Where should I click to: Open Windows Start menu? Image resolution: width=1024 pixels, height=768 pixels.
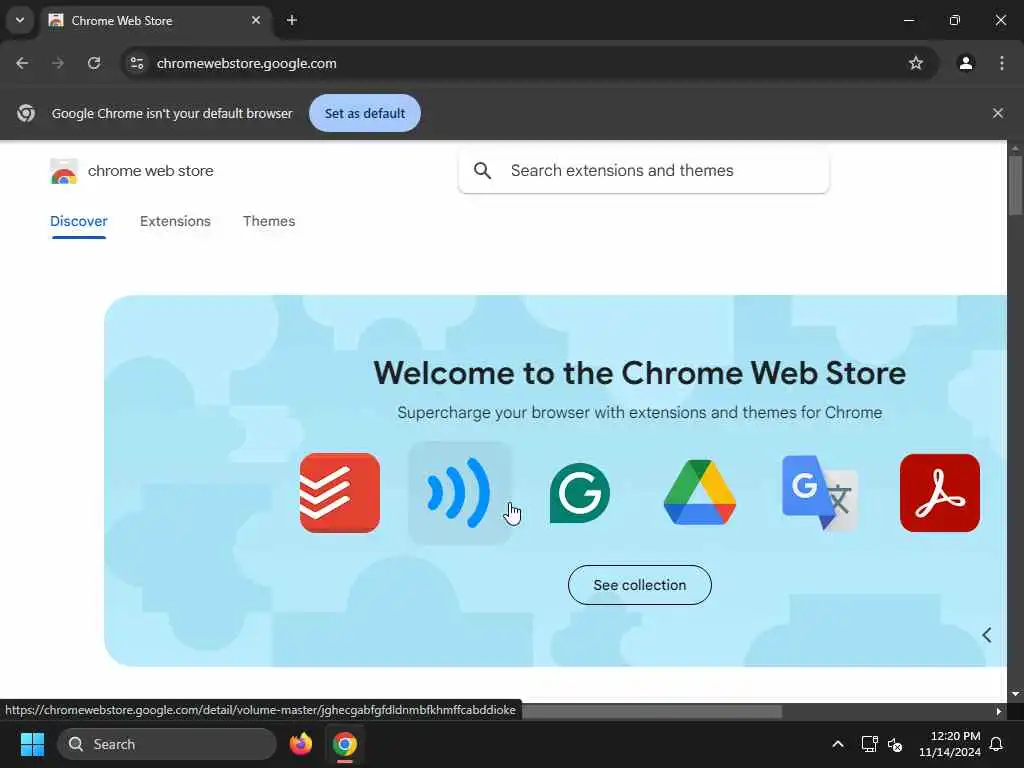[32, 744]
